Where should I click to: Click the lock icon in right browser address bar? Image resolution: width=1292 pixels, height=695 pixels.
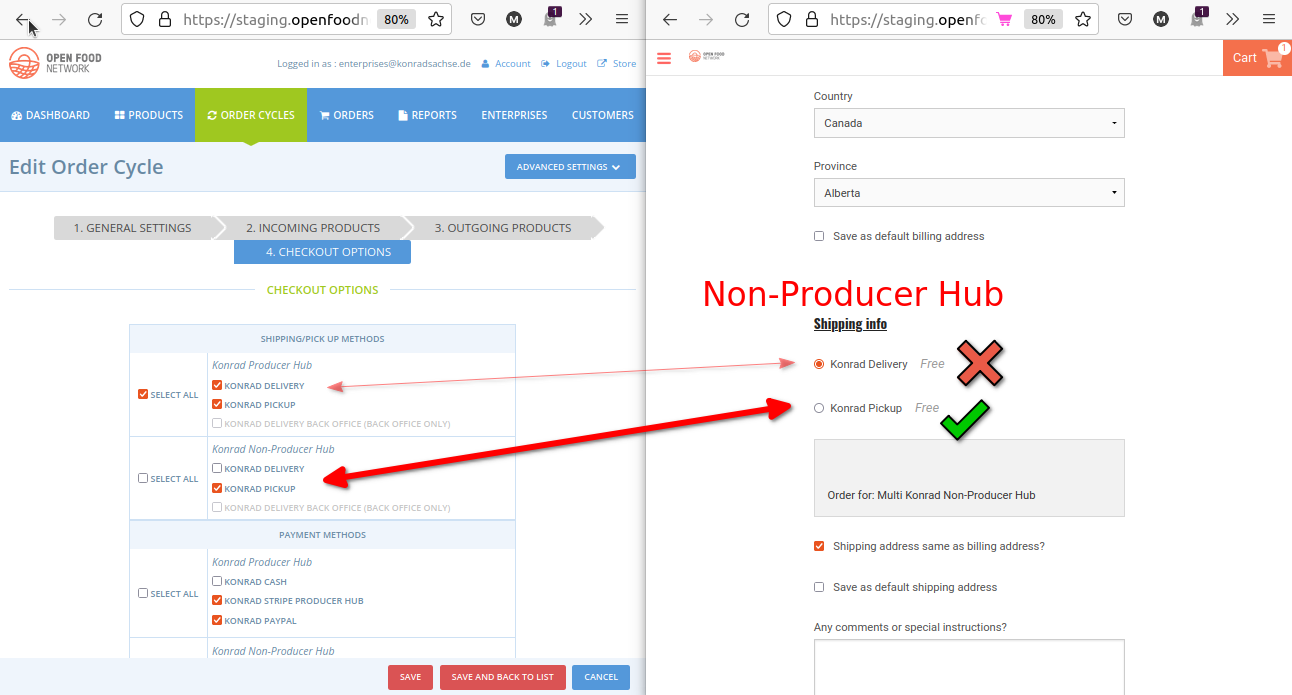812,19
